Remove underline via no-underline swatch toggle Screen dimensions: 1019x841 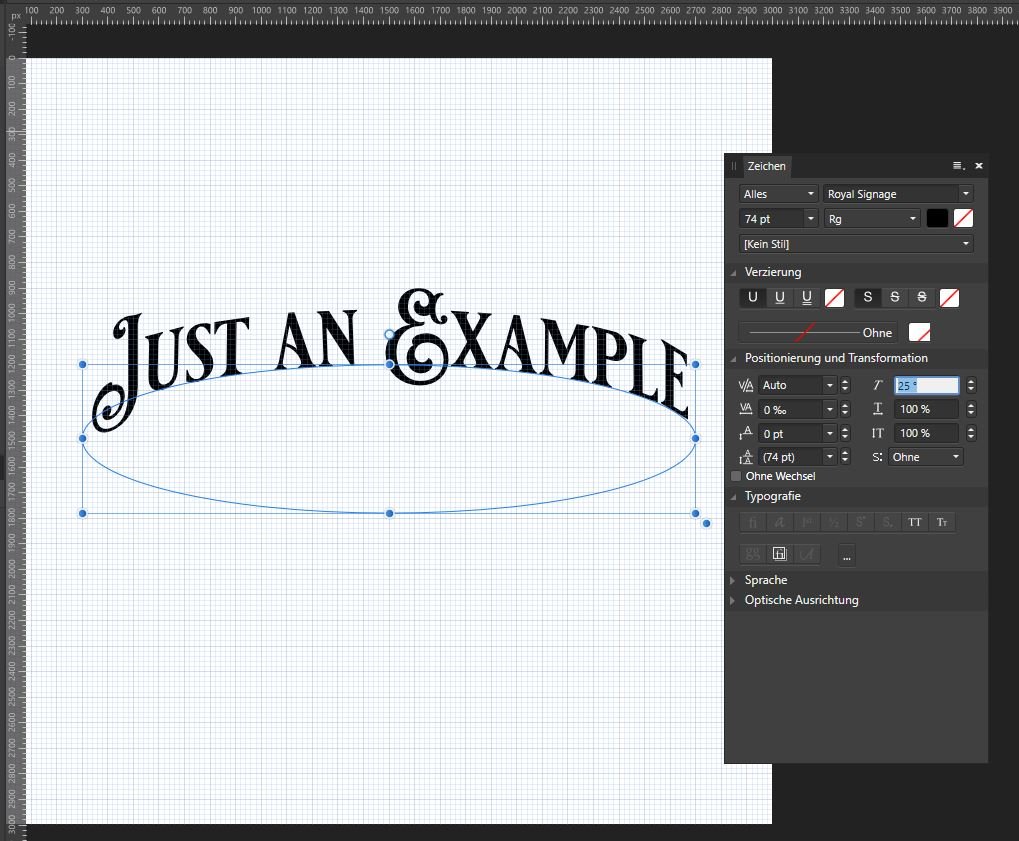pos(836,297)
